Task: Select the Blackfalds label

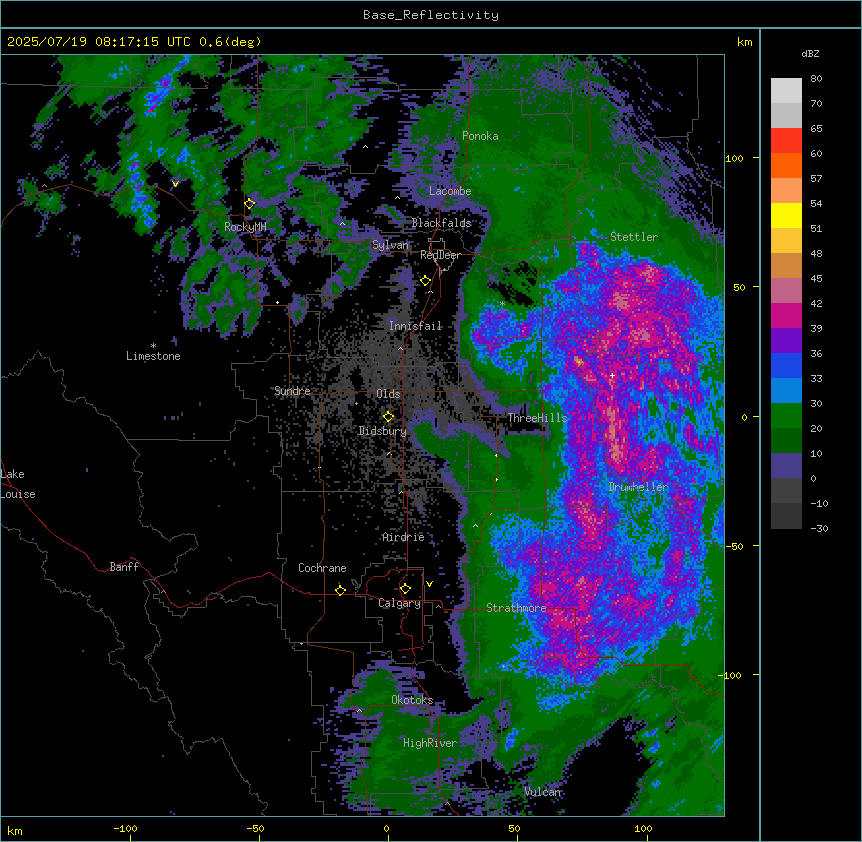Action: click(441, 223)
